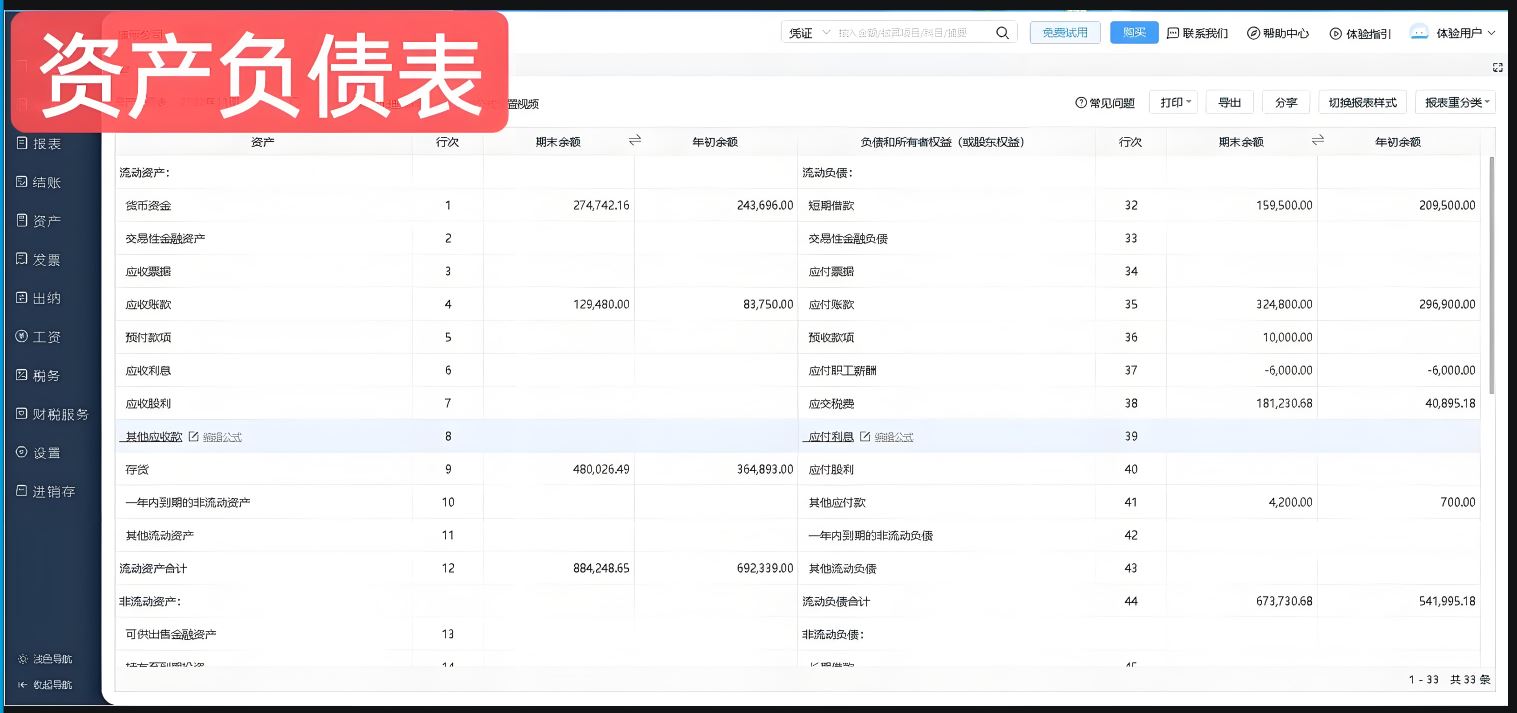The image size is (1517, 713).
Task: Open the 报表重分类 dropdown
Action: (x=1455, y=102)
